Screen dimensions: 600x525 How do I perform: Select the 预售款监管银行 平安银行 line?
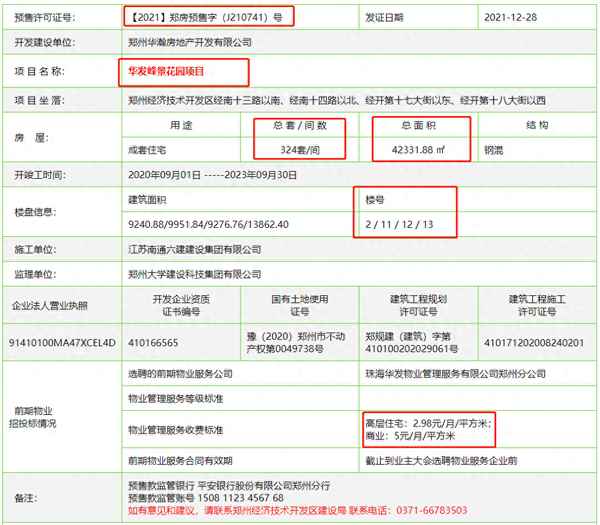[229, 486]
